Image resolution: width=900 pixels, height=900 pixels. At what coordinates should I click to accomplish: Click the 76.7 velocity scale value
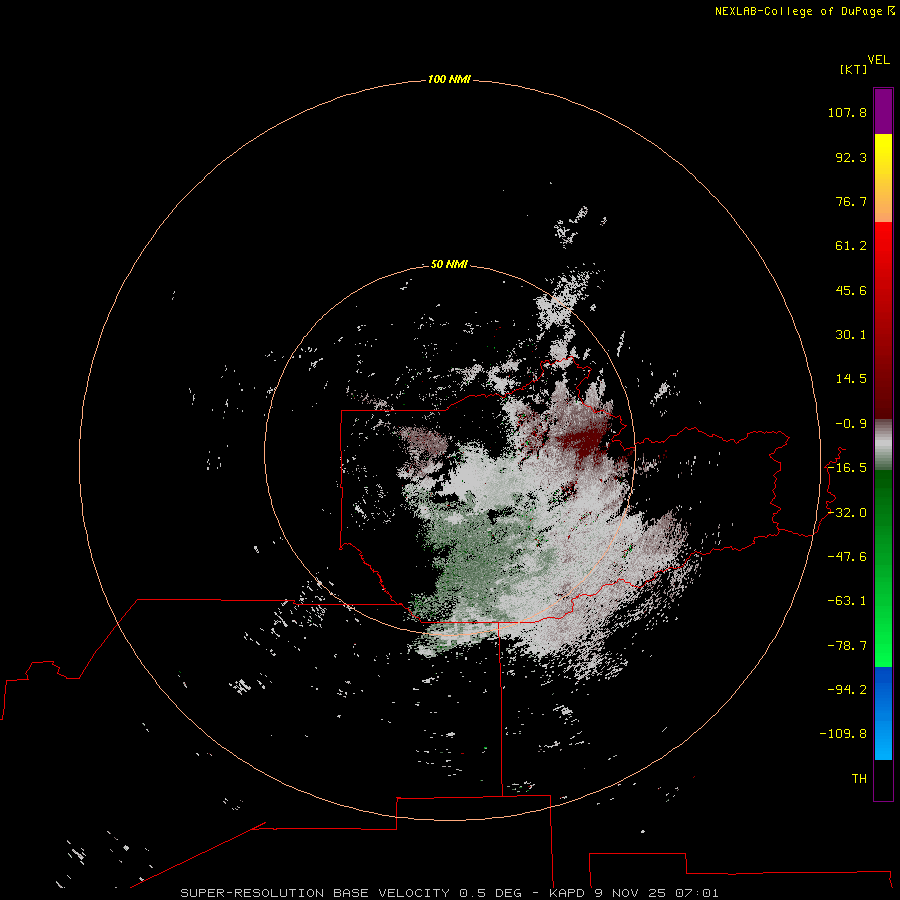pyautogui.click(x=851, y=201)
